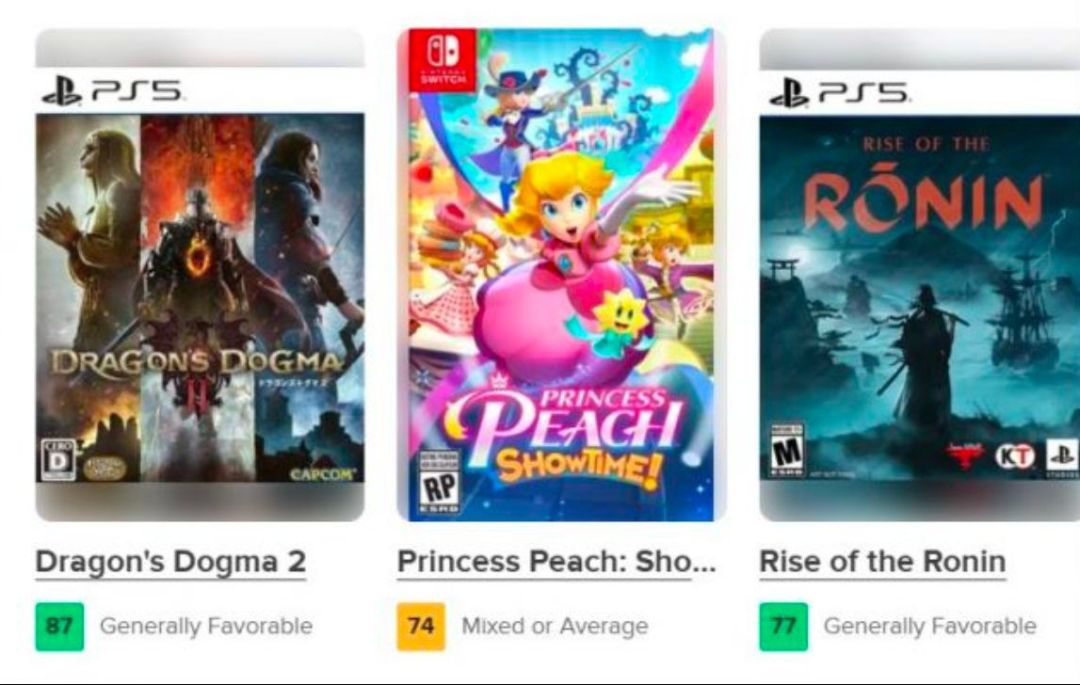Open the Princess Peach: Showtime title link
1080x685 pixels.
(556, 562)
